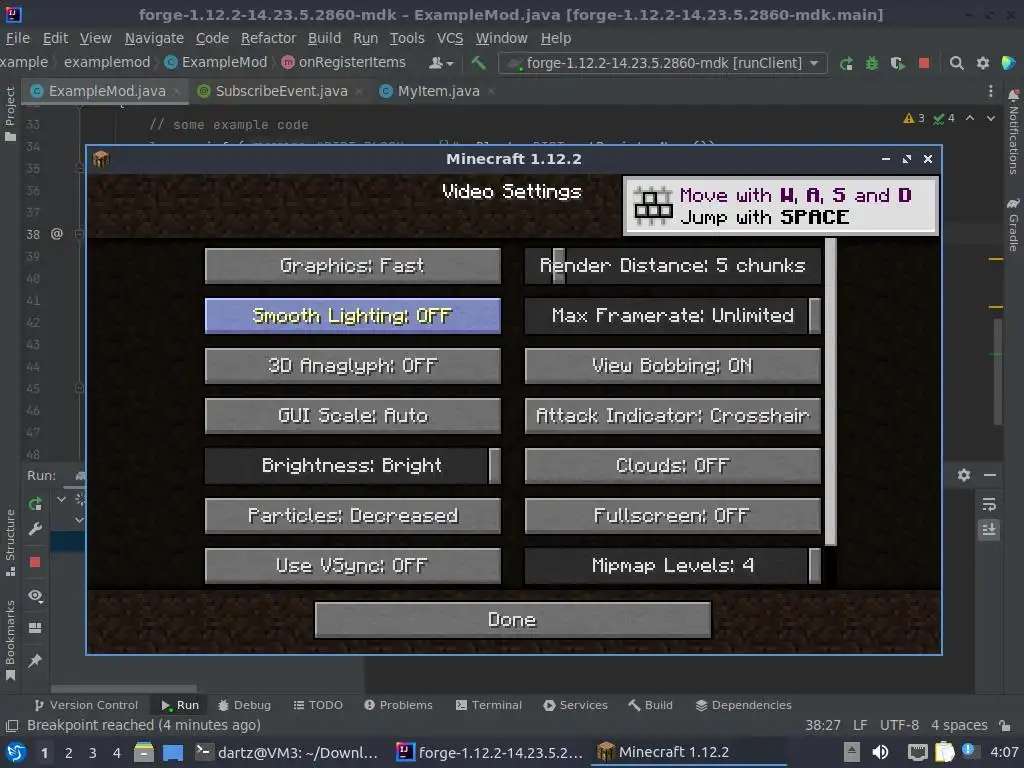Viewport: 1024px width, 768px height.
Task: Switch to MyItem.java tab
Action: click(x=438, y=91)
